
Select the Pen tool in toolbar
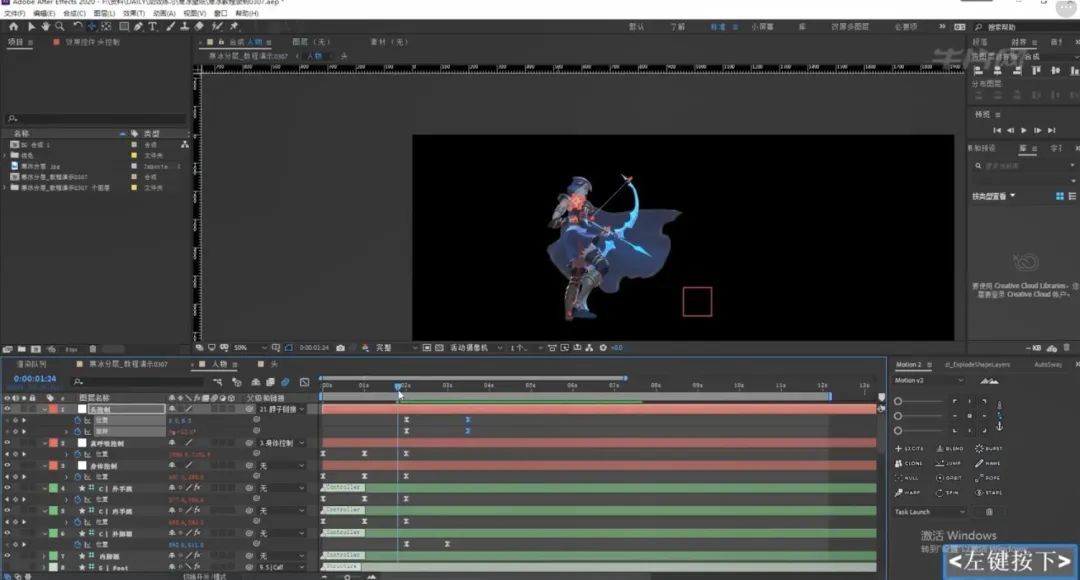(x=139, y=27)
